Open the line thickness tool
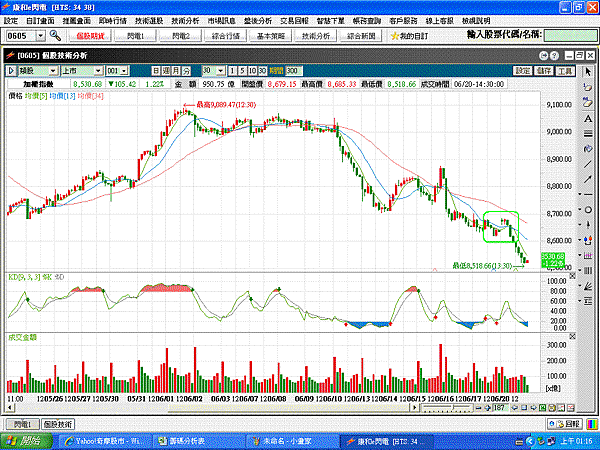The image size is (600, 450). click(587, 134)
